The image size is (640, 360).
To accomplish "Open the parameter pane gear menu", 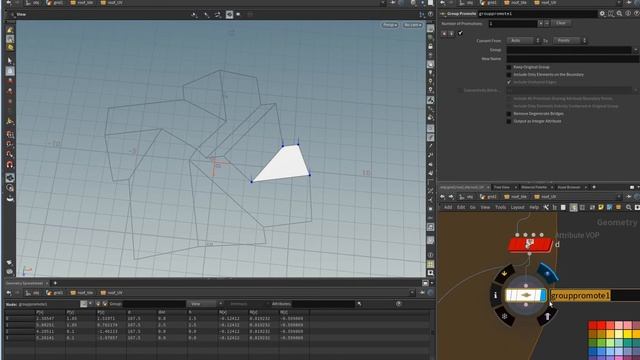I will click(602, 13).
